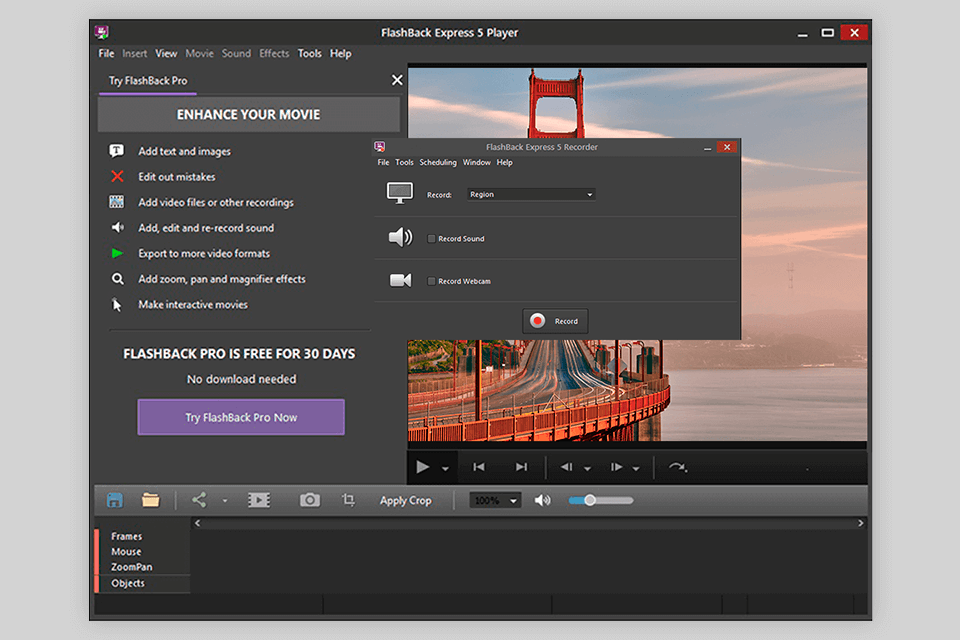The image size is (960, 640).
Task: Open the Recorder Help menu
Action: click(x=504, y=162)
